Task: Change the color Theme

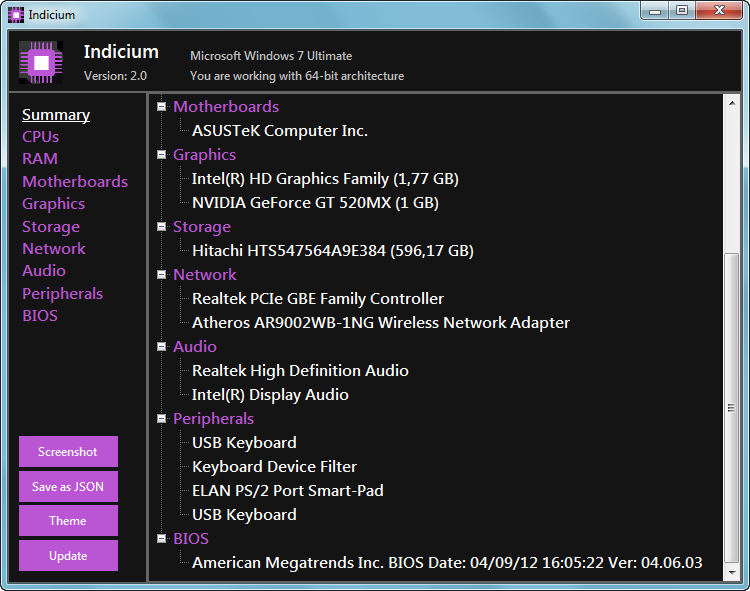Action: (x=68, y=521)
